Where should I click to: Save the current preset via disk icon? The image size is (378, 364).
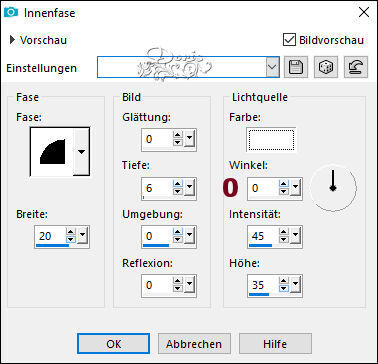point(295,67)
